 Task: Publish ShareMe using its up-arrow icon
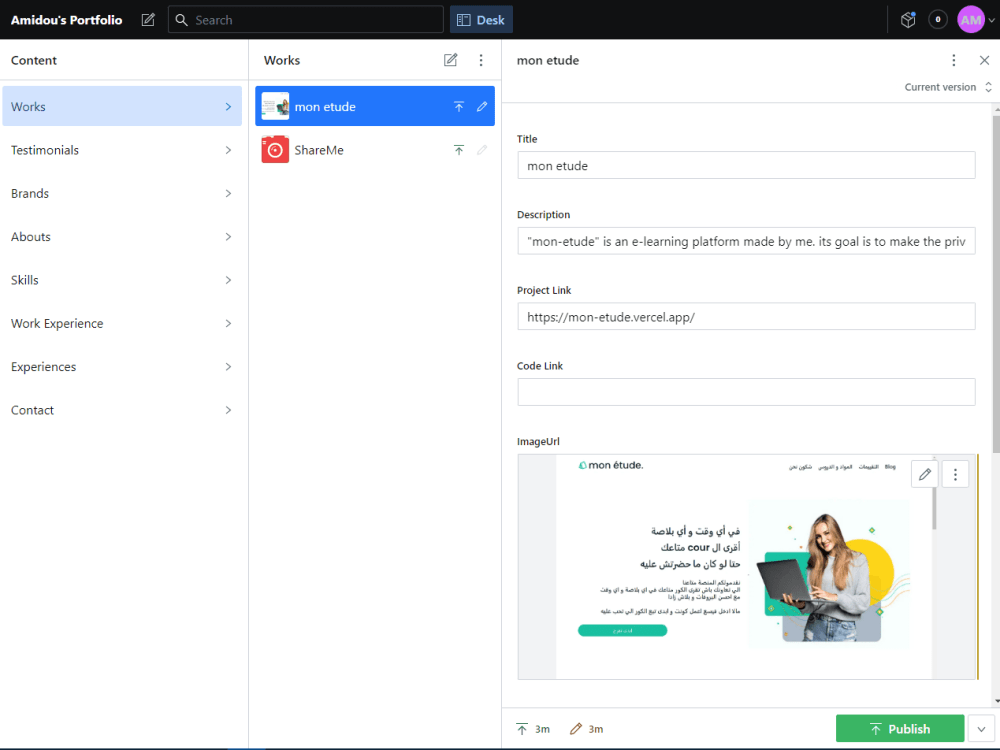coord(459,149)
